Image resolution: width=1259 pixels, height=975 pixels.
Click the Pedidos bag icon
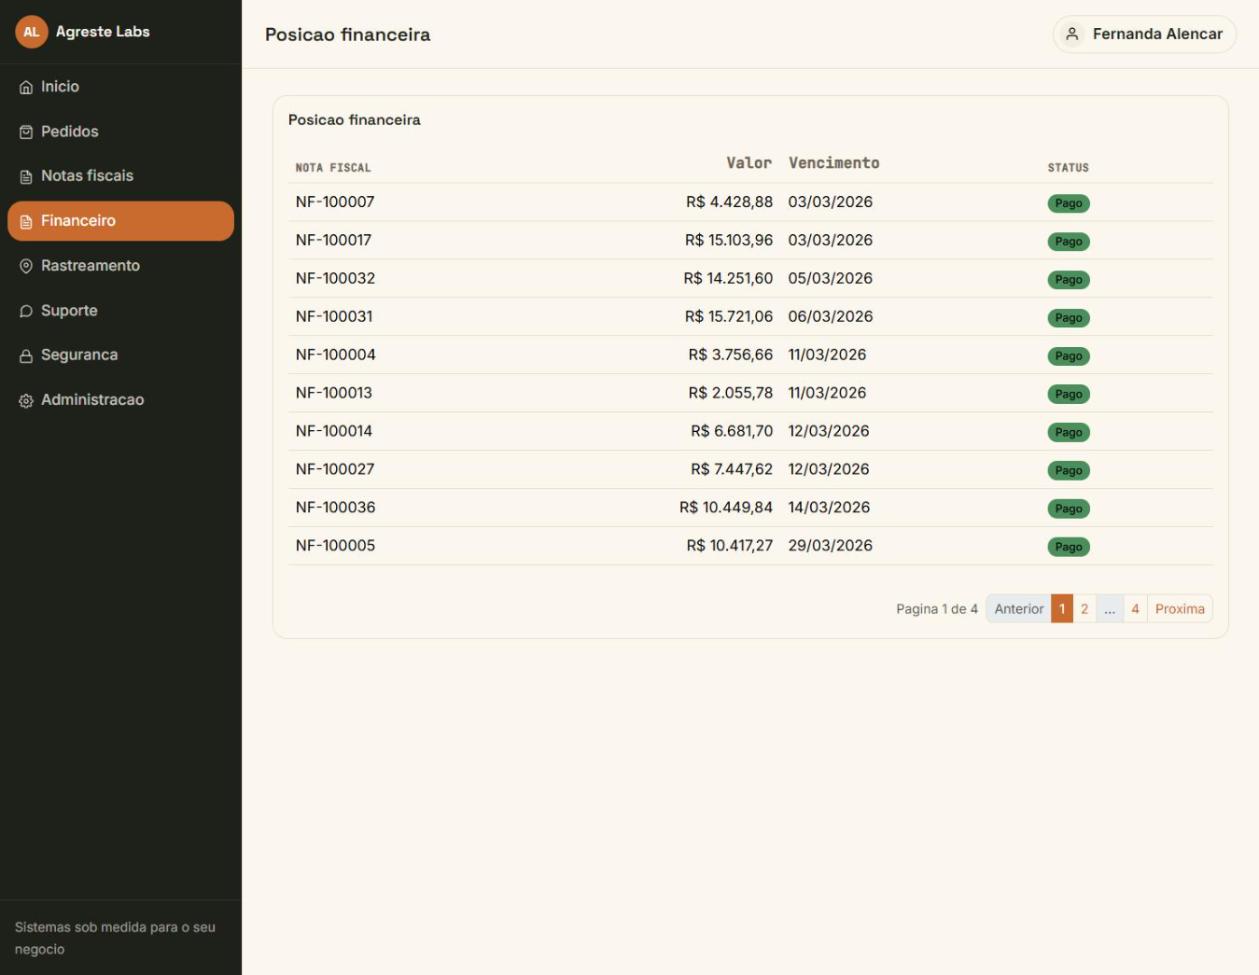point(26,132)
